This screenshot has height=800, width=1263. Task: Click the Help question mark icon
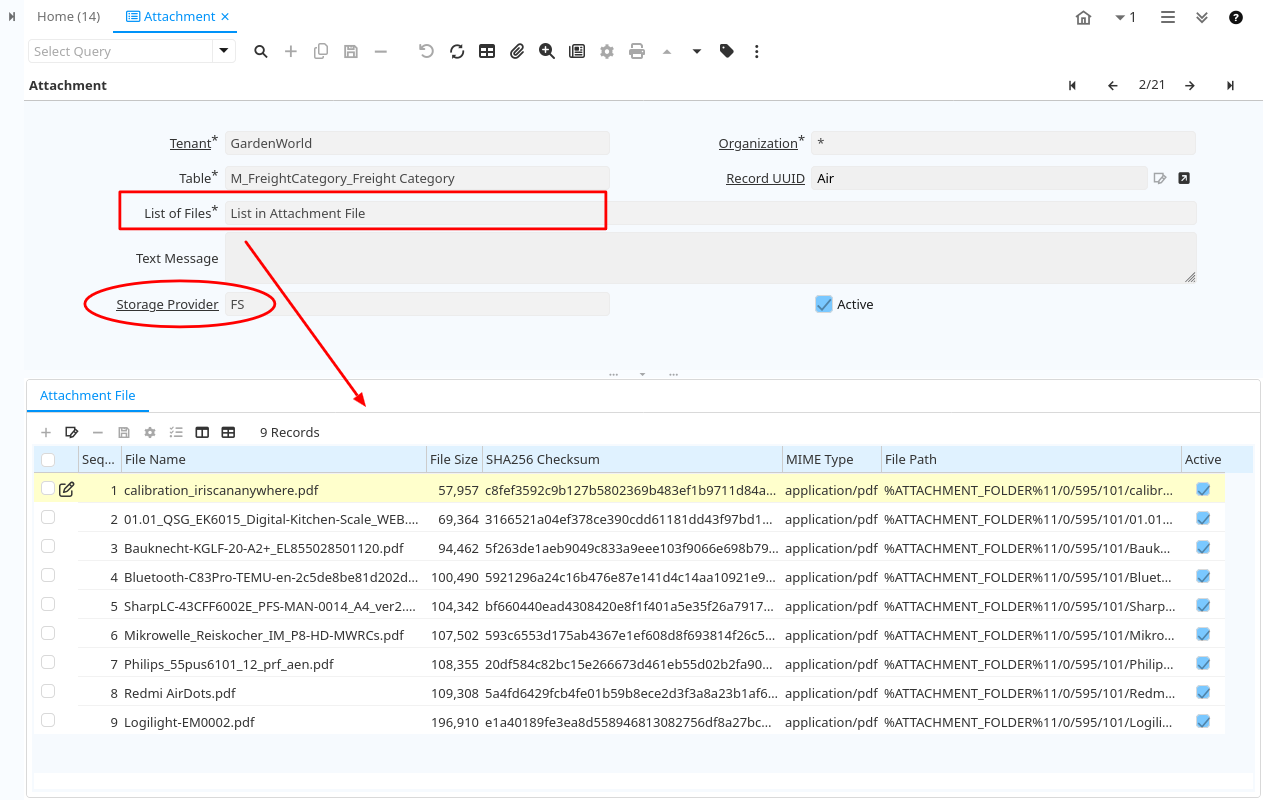point(1236,17)
